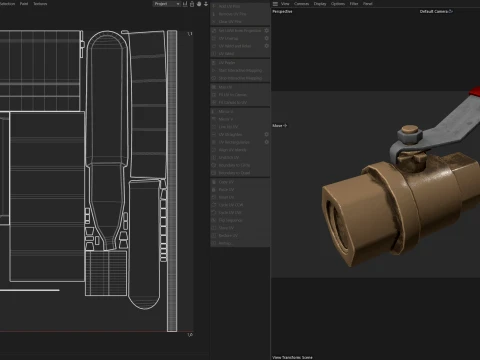This screenshot has height=360, width=480.
Task: Open settings gear for Set UVW from Projection
Action: pyautogui.click(x=266, y=30)
